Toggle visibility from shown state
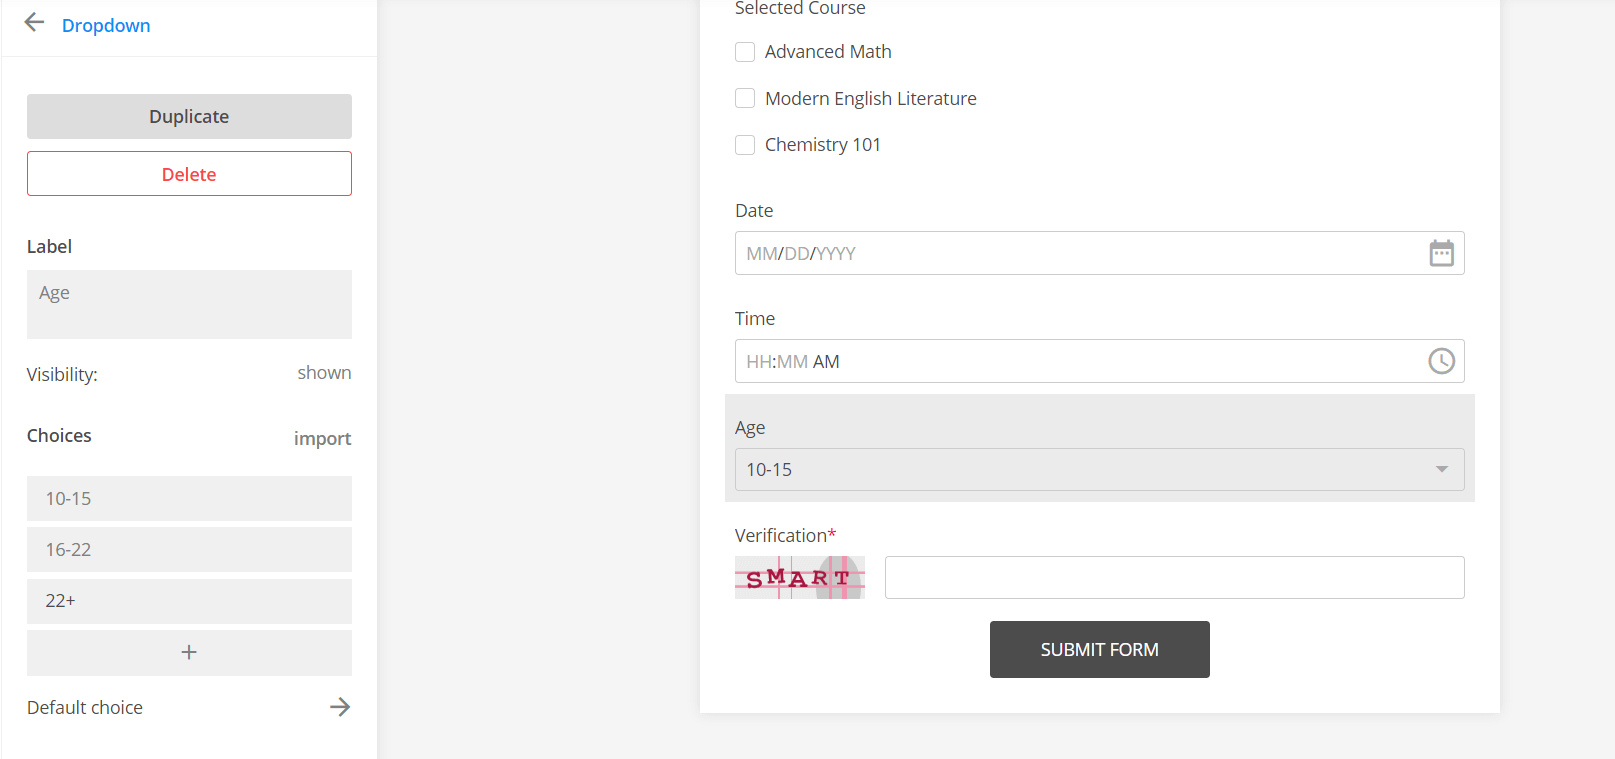Image resolution: width=1615 pixels, height=759 pixels. (x=324, y=373)
